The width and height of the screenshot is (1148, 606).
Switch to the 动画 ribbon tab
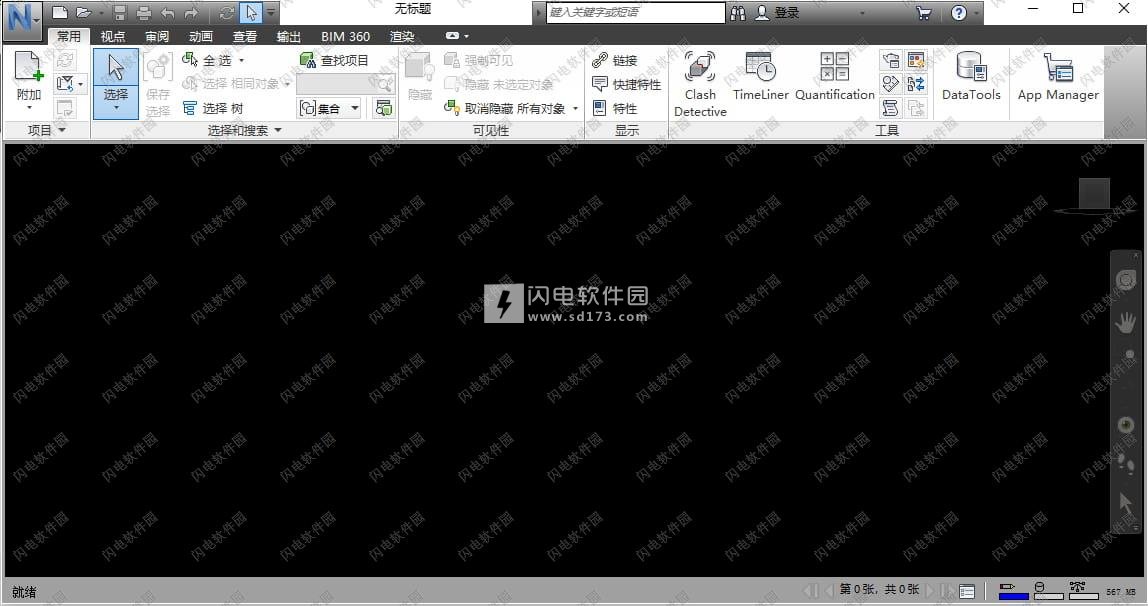click(x=201, y=36)
